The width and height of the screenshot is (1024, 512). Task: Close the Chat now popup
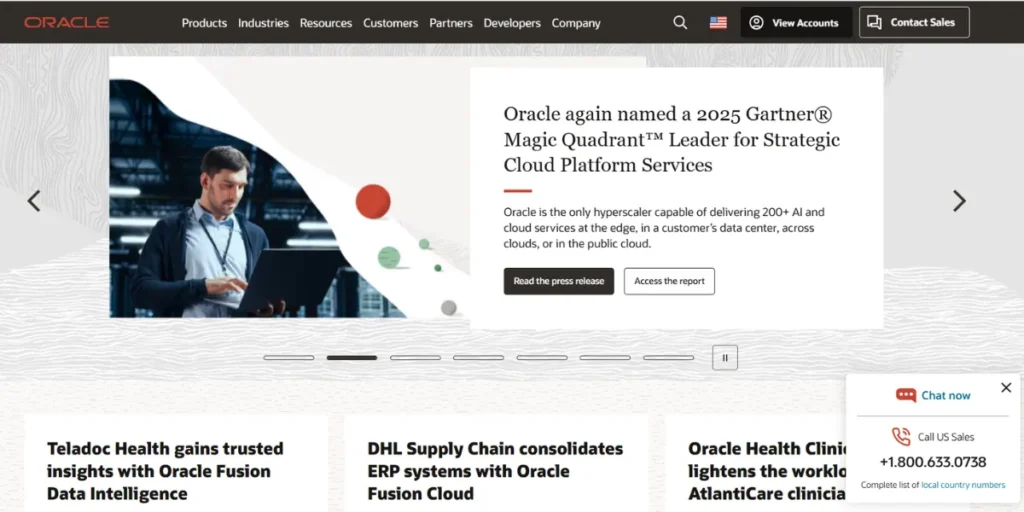point(1006,388)
